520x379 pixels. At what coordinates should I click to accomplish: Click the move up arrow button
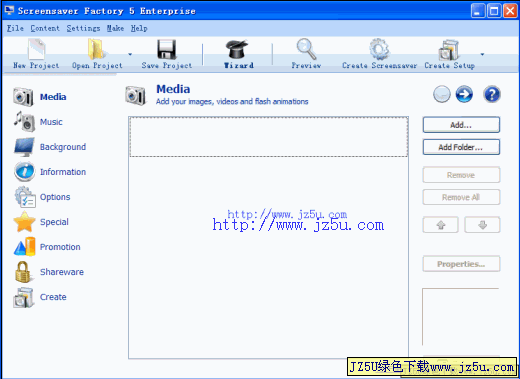click(x=441, y=225)
